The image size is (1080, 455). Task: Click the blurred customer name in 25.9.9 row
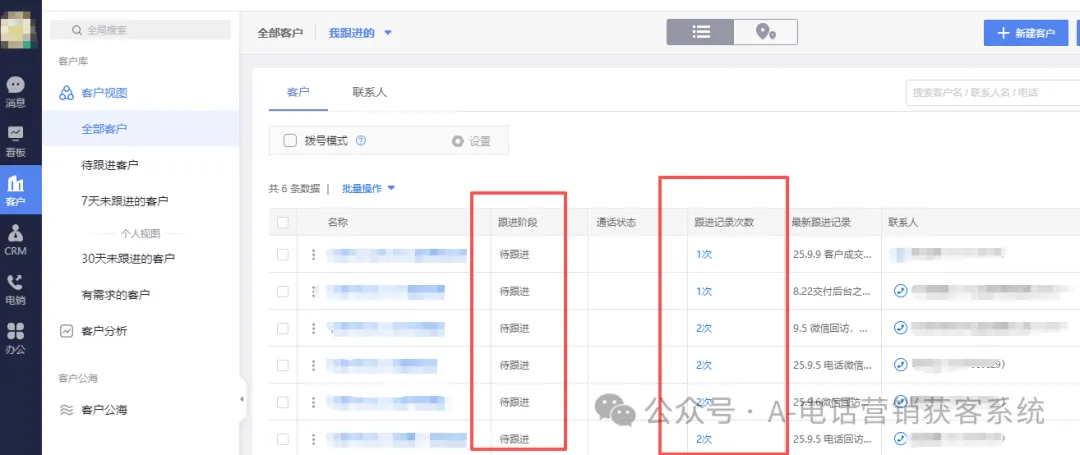click(x=397, y=255)
